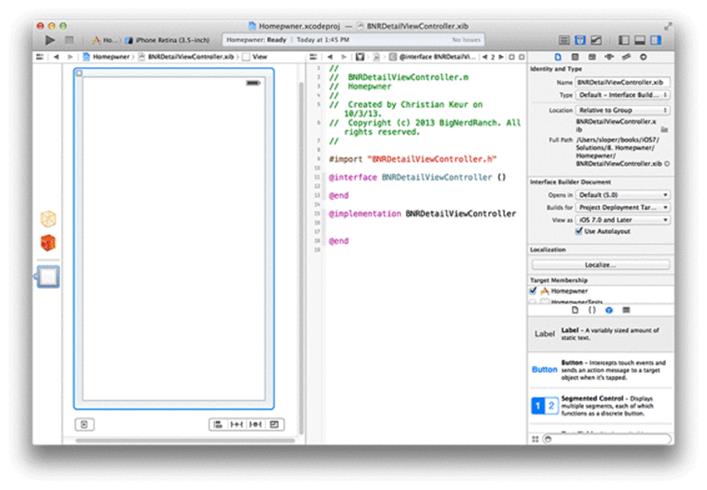Open the Attributes inspector tab

[x=609, y=57]
